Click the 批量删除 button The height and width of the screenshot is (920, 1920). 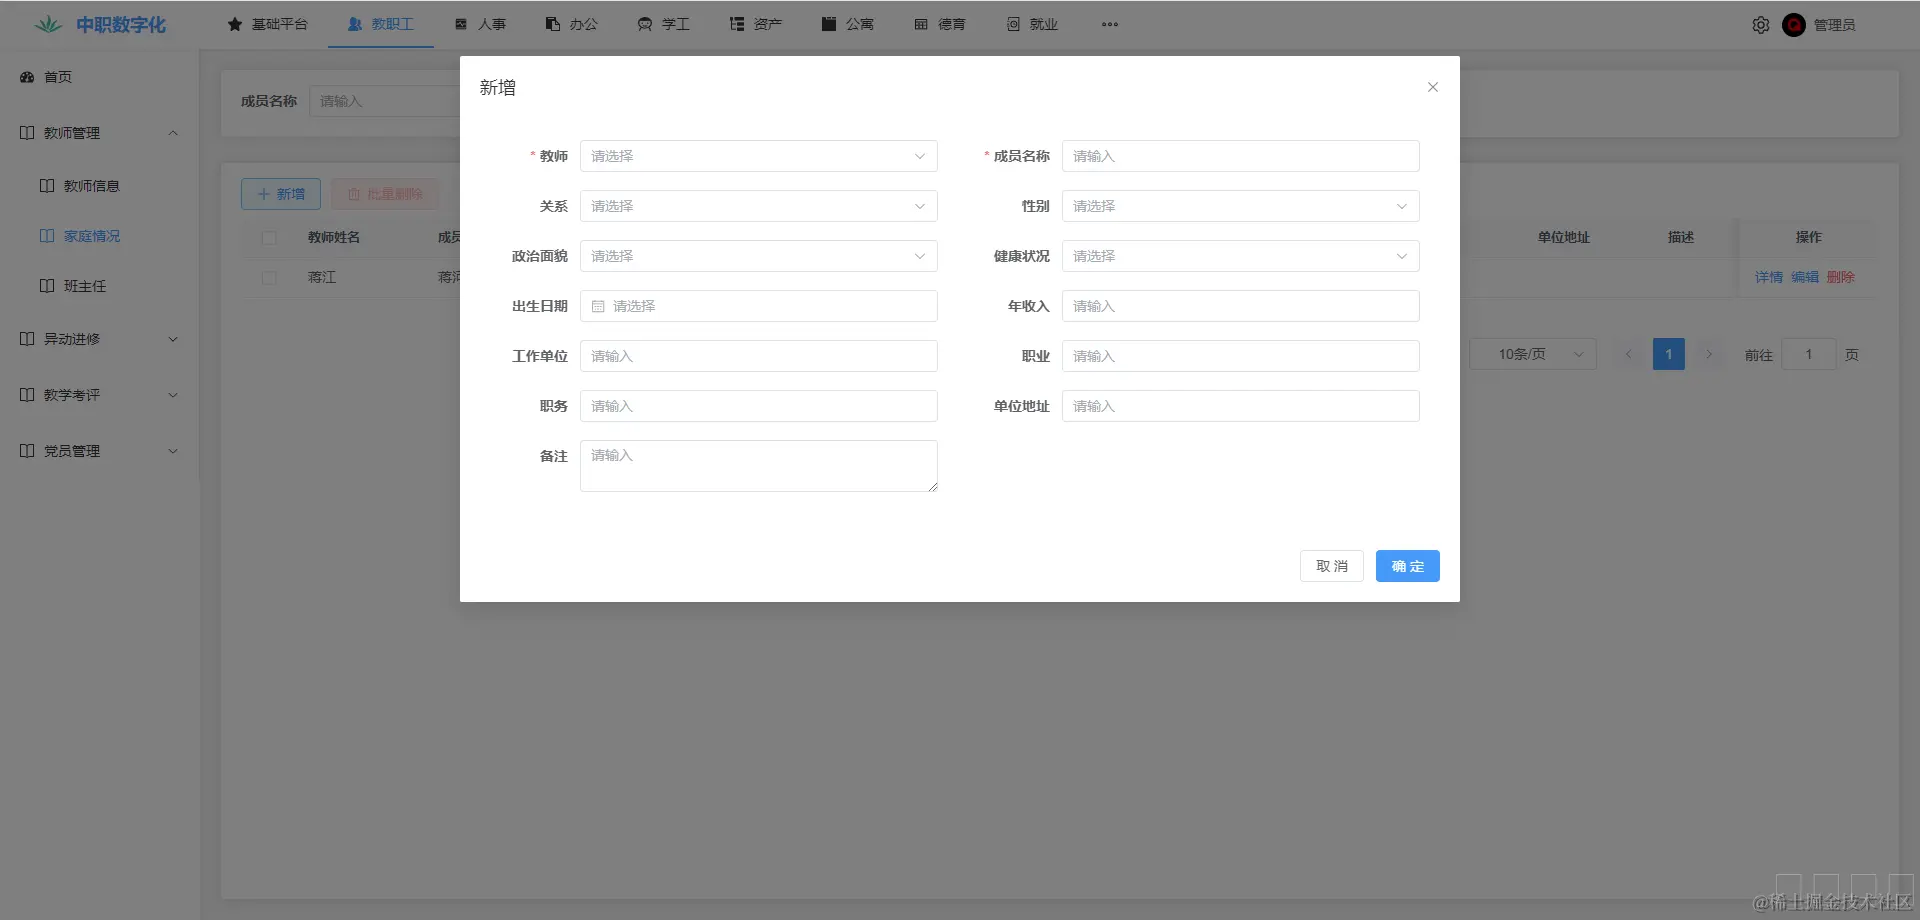pyautogui.click(x=385, y=194)
